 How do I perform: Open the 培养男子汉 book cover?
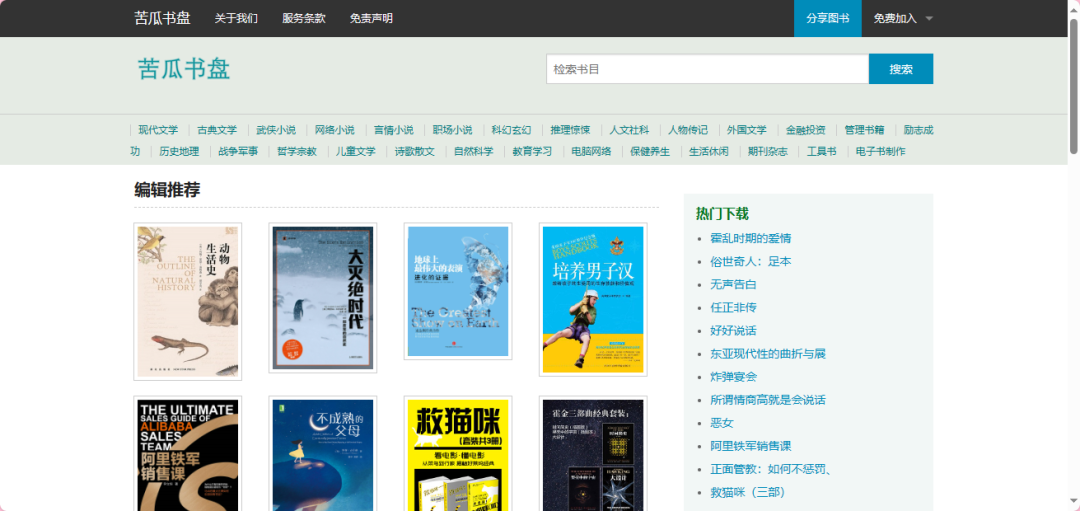pyautogui.click(x=593, y=299)
